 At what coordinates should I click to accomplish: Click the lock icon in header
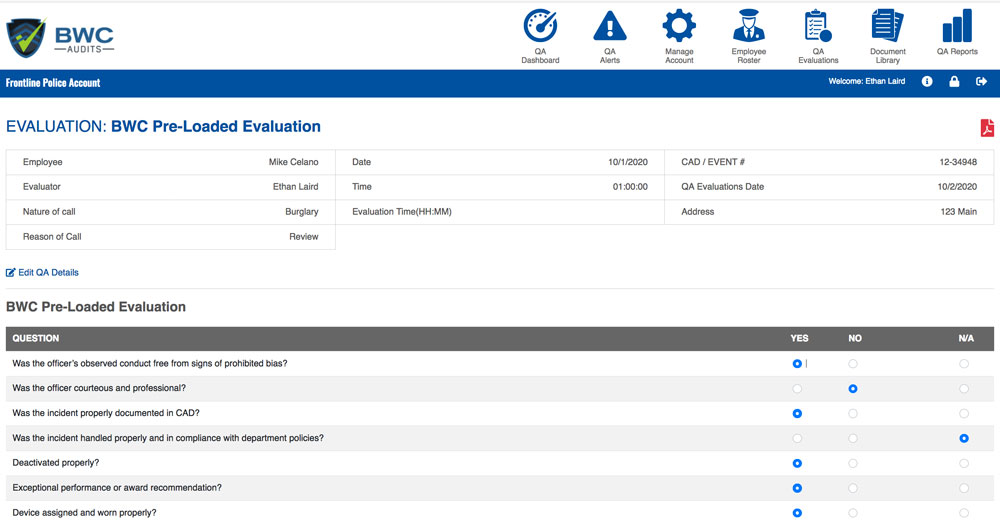954,82
